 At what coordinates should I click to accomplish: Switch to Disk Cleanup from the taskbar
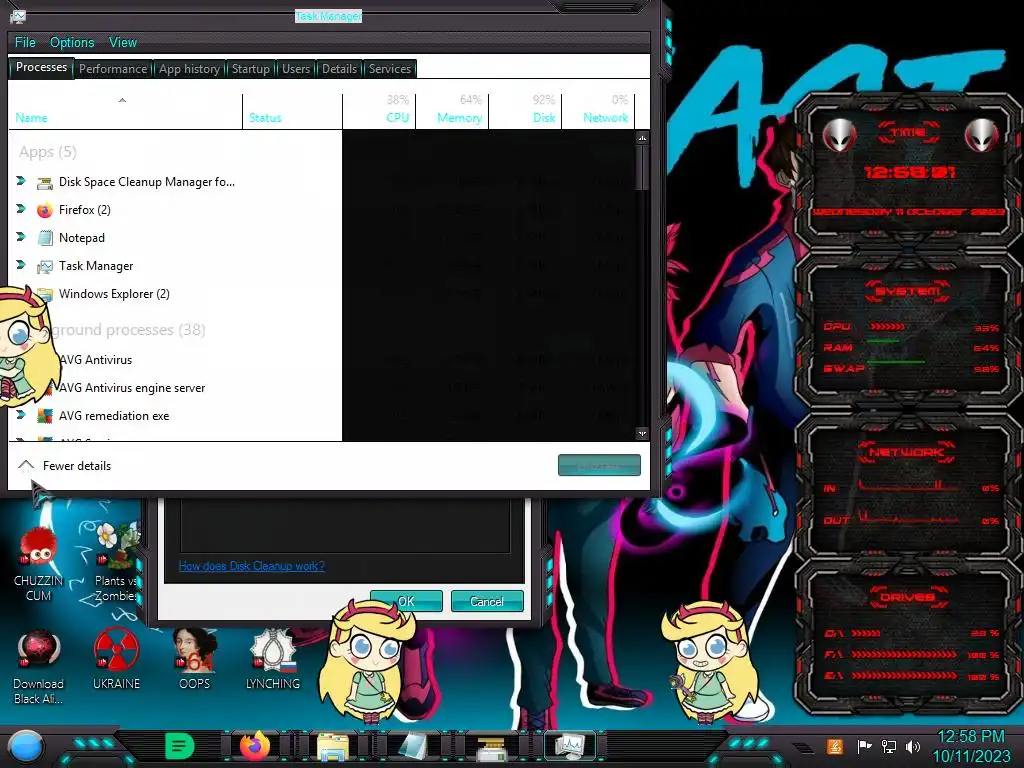pos(491,747)
